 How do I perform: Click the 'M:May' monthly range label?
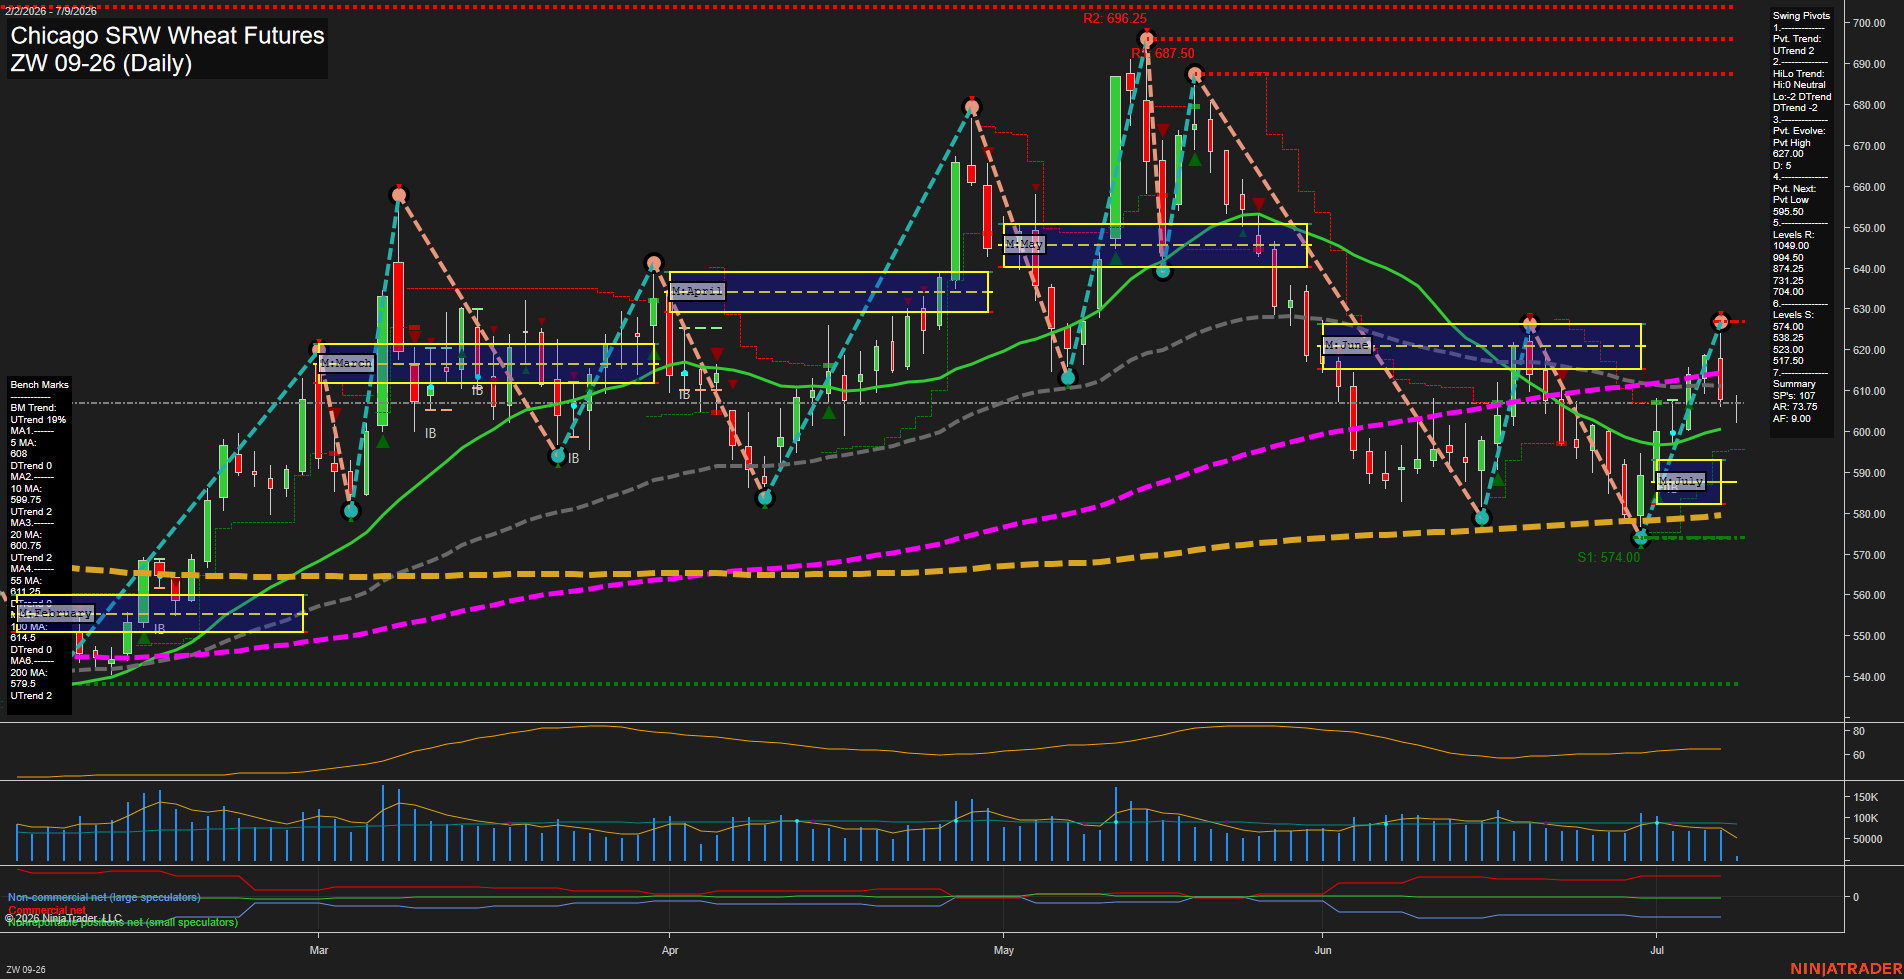1024,244
